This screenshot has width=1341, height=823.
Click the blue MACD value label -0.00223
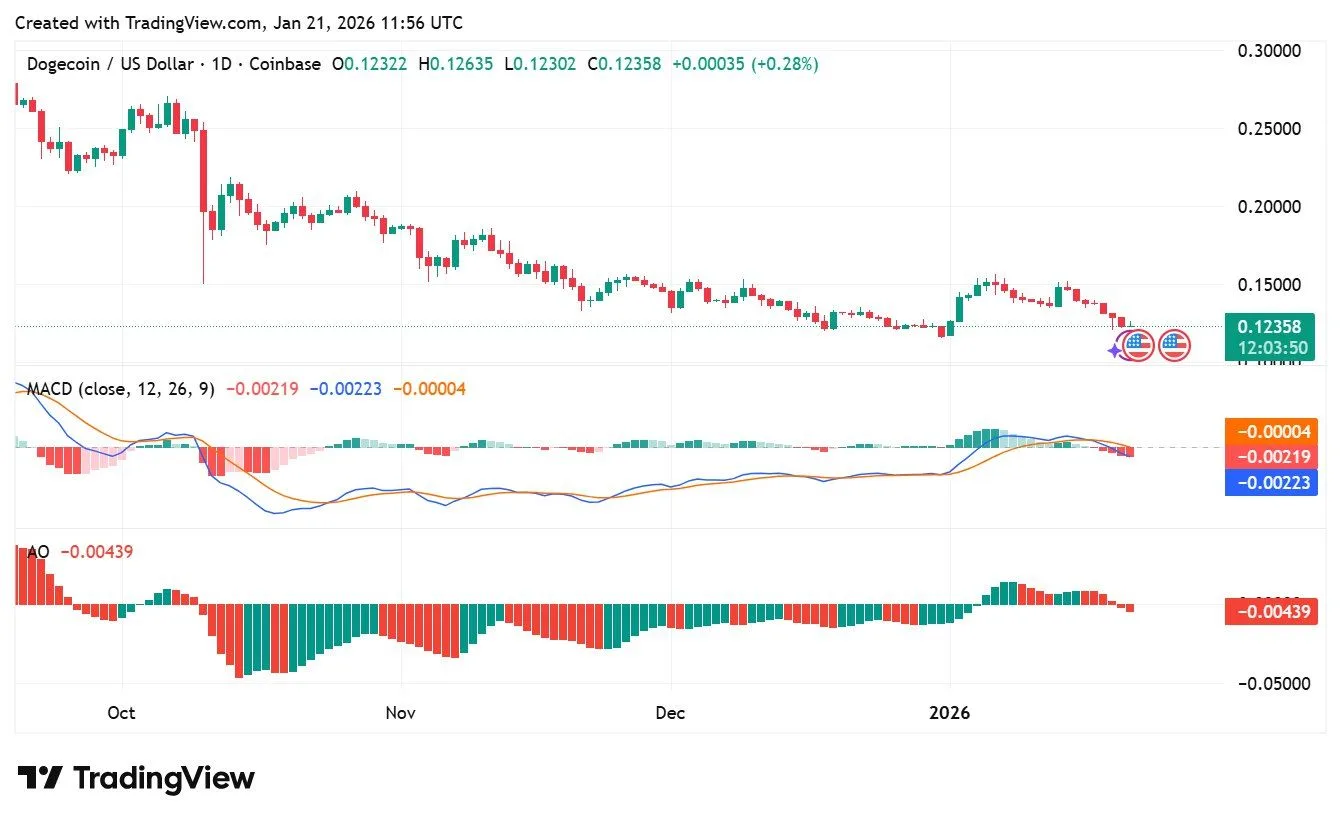tap(1269, 484)
